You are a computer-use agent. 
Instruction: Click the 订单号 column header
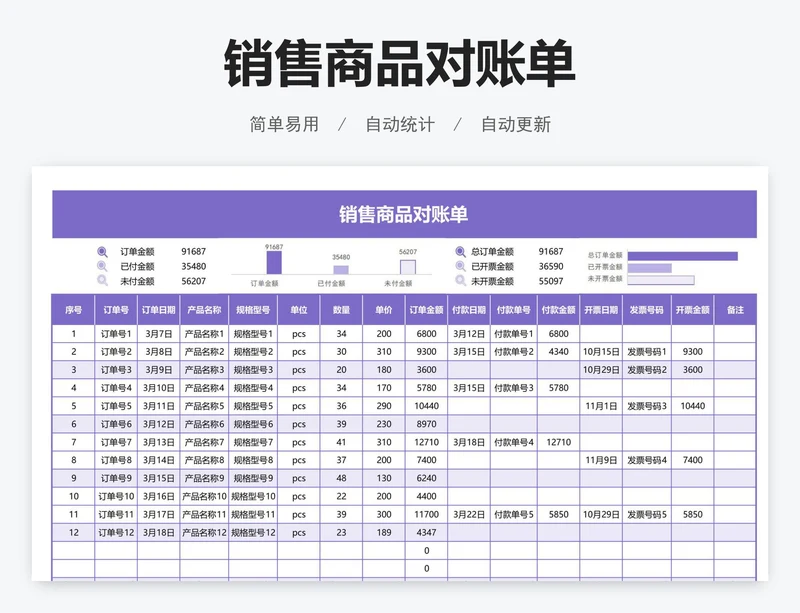click(116, 310)
